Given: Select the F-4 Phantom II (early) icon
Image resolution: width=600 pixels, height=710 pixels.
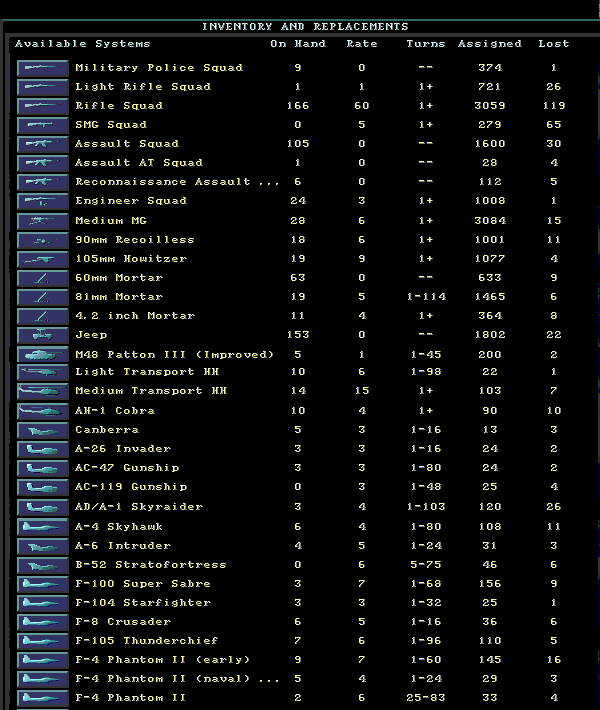Looking at the screenshot, I should [x=43, y=660].
